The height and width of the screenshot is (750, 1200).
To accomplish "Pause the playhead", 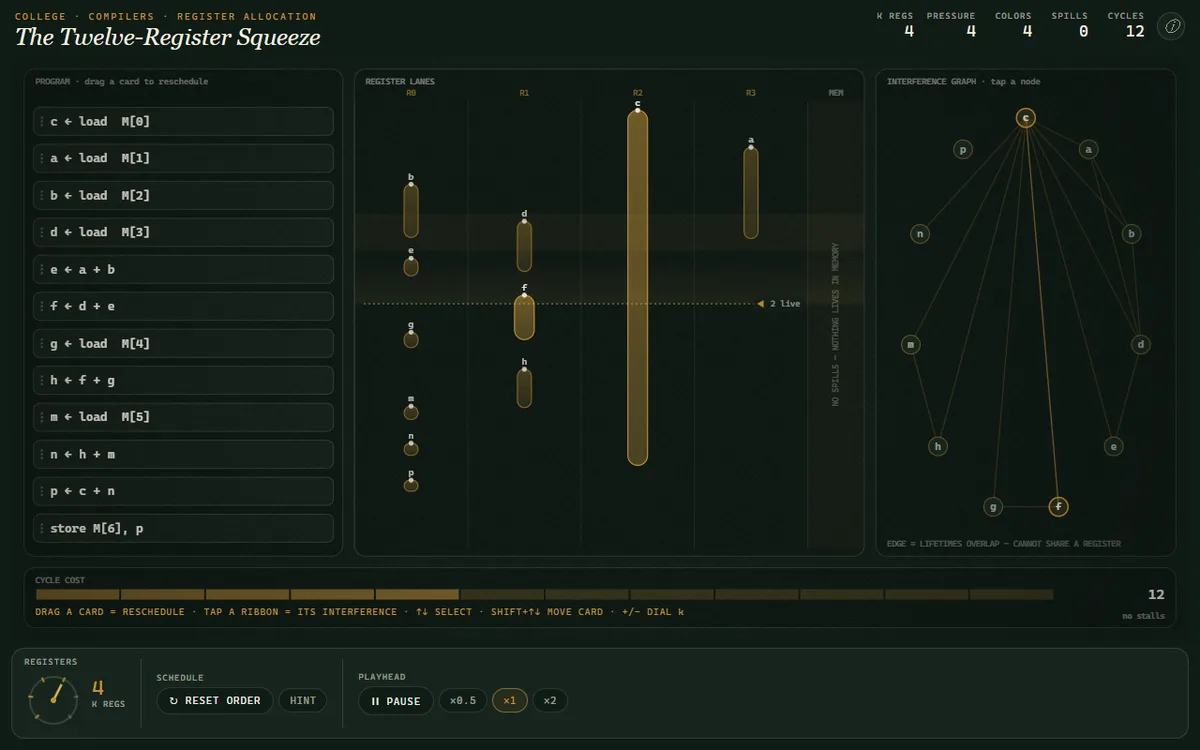I will point(396,701).
